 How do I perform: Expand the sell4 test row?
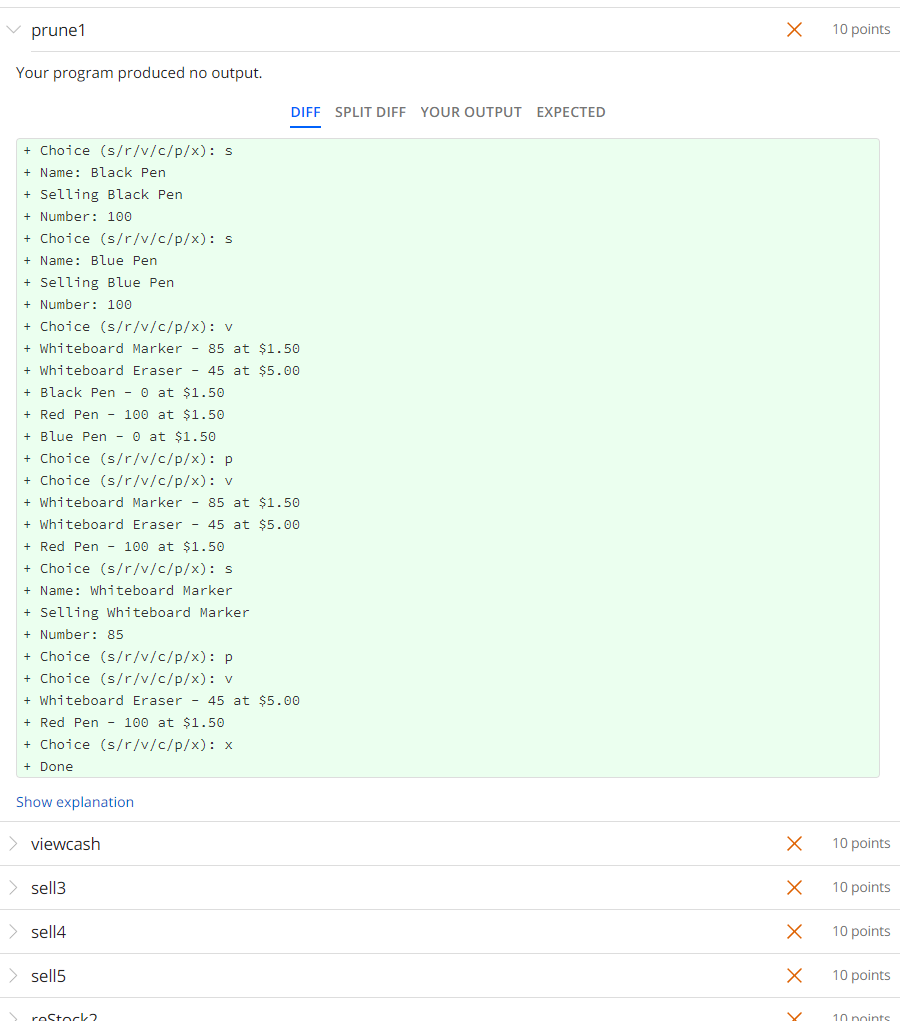(14, 932)
